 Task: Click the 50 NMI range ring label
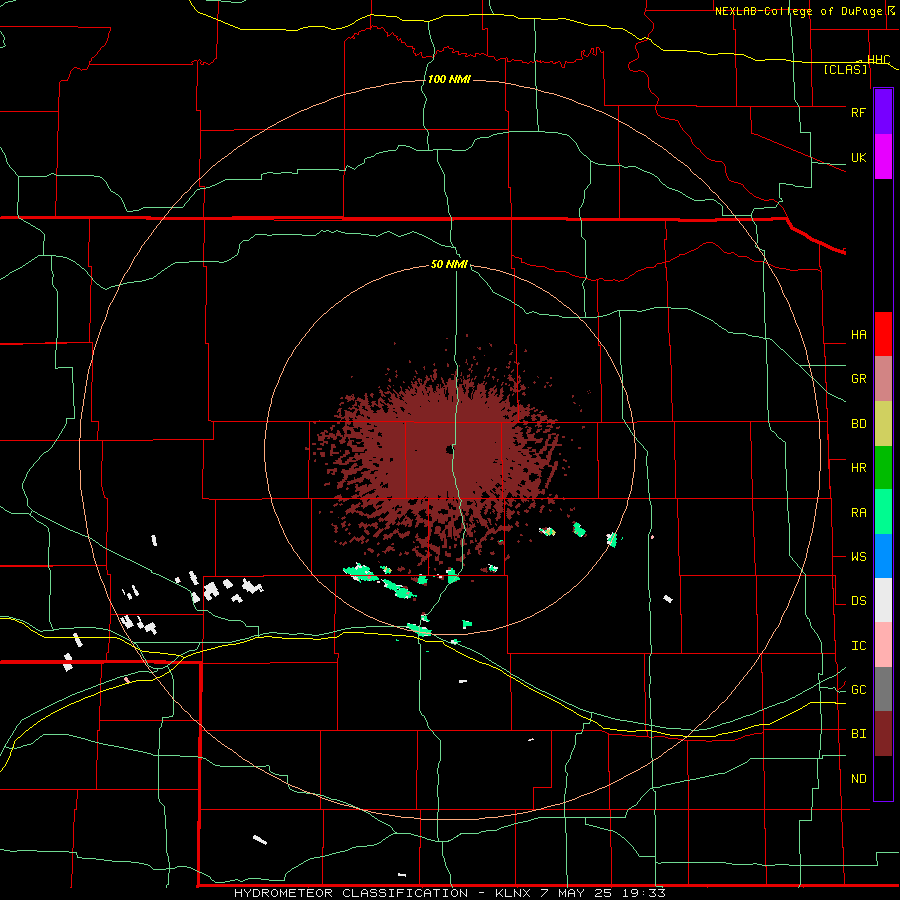click(x=449, y=264)
